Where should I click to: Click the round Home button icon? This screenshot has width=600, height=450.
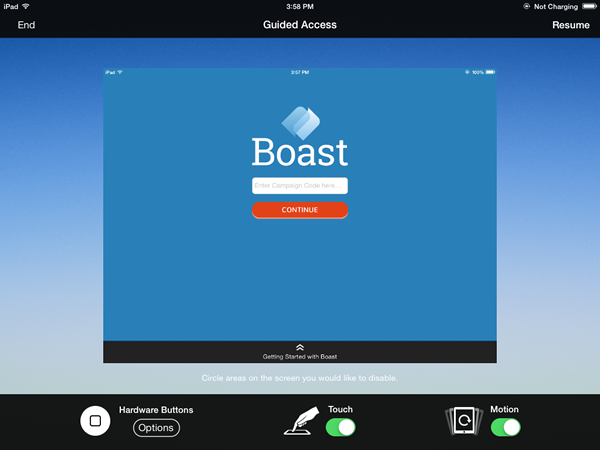[x=95, y=421]
